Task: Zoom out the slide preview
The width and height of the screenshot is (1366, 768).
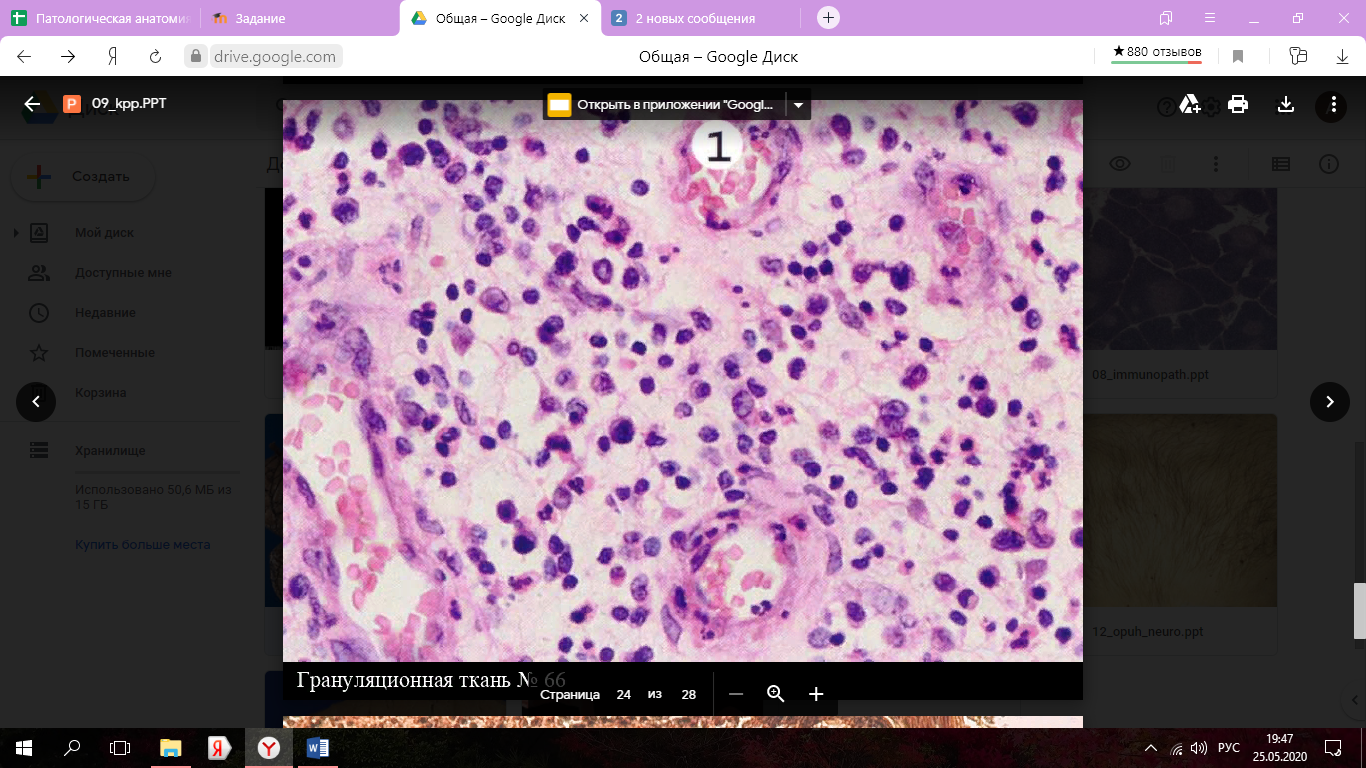Action: [736, 694]
